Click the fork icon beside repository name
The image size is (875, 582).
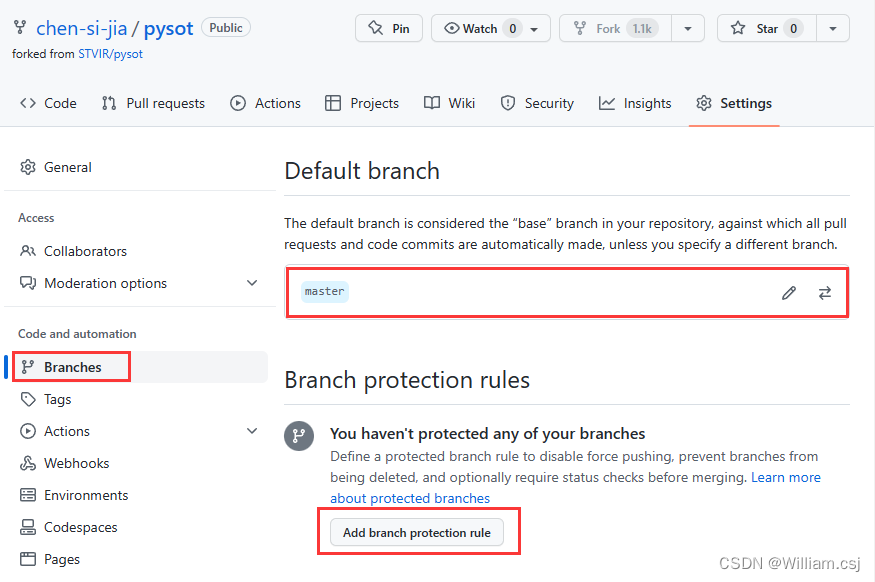pos(20,27)
